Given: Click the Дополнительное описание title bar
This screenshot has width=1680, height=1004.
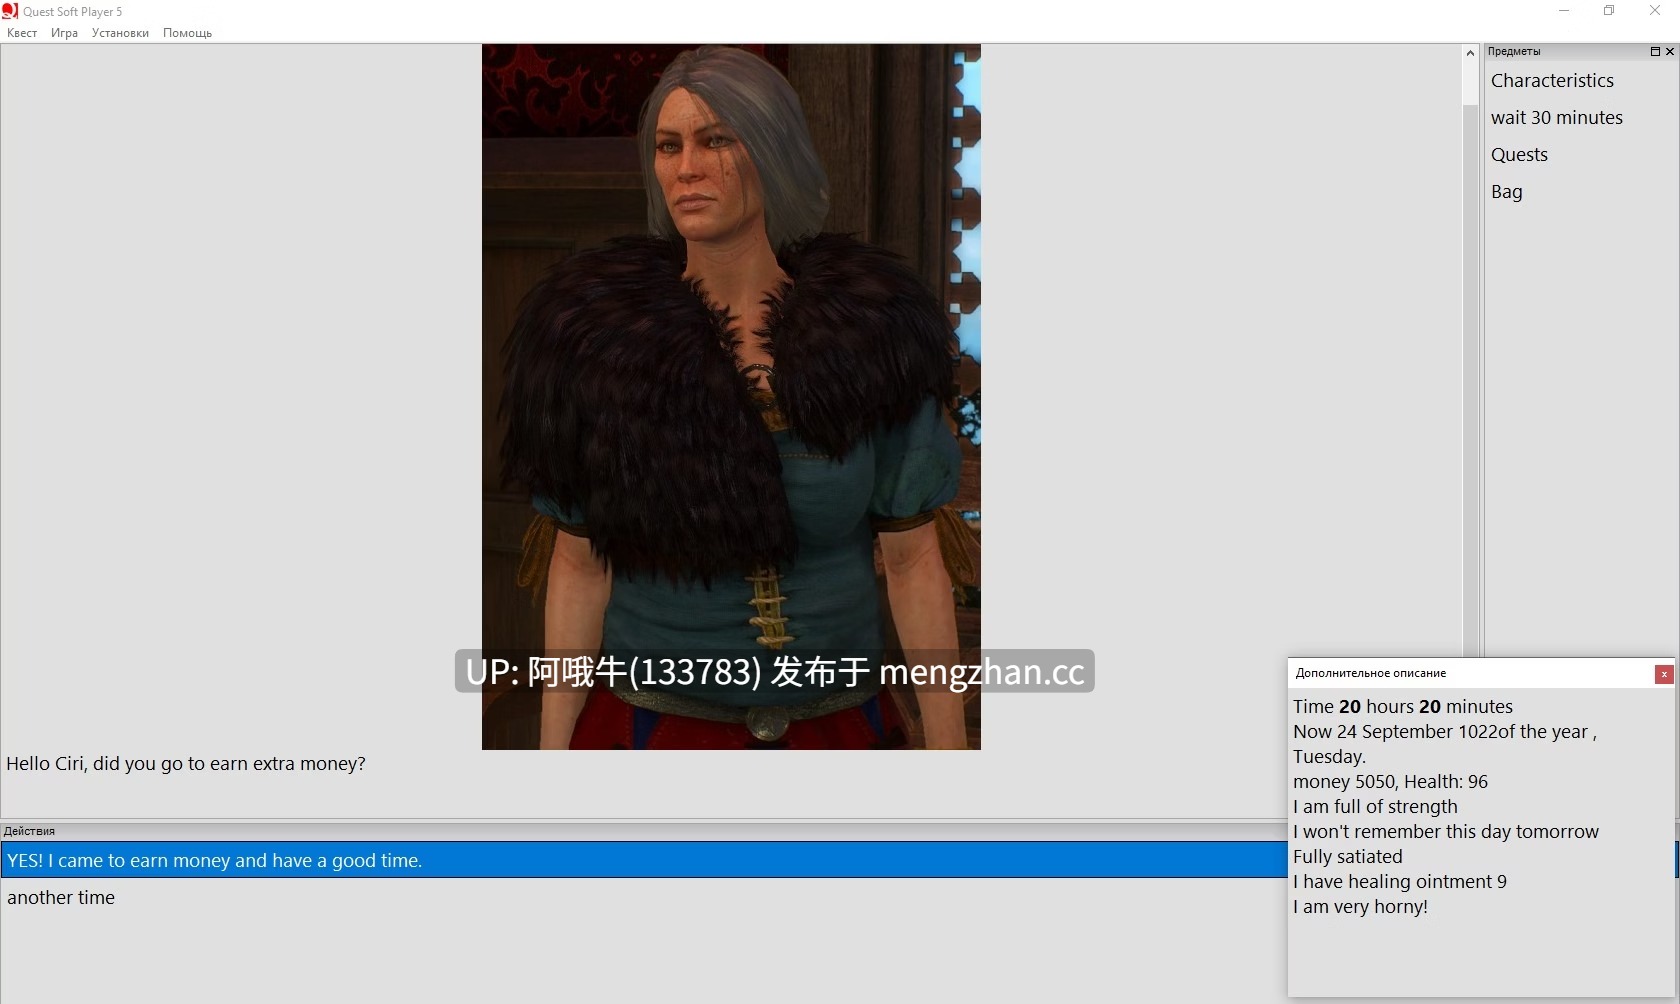Looking at the screenshot, I should [x=1470, y=673].
